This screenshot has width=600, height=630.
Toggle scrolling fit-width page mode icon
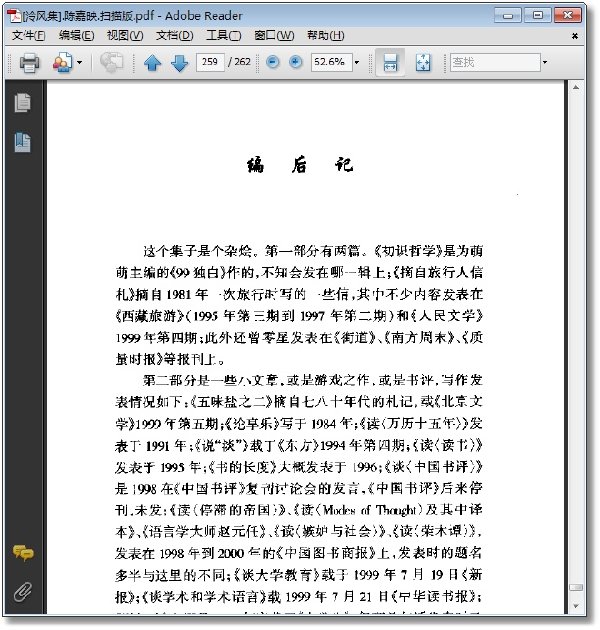(390, 63)
